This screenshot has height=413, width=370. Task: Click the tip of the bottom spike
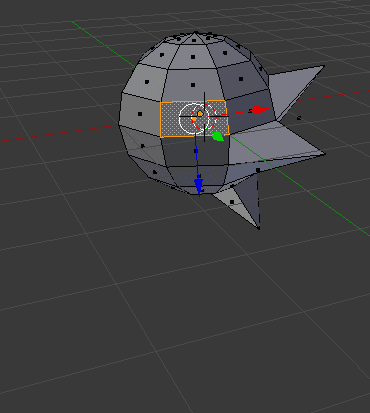coord(259,228)
